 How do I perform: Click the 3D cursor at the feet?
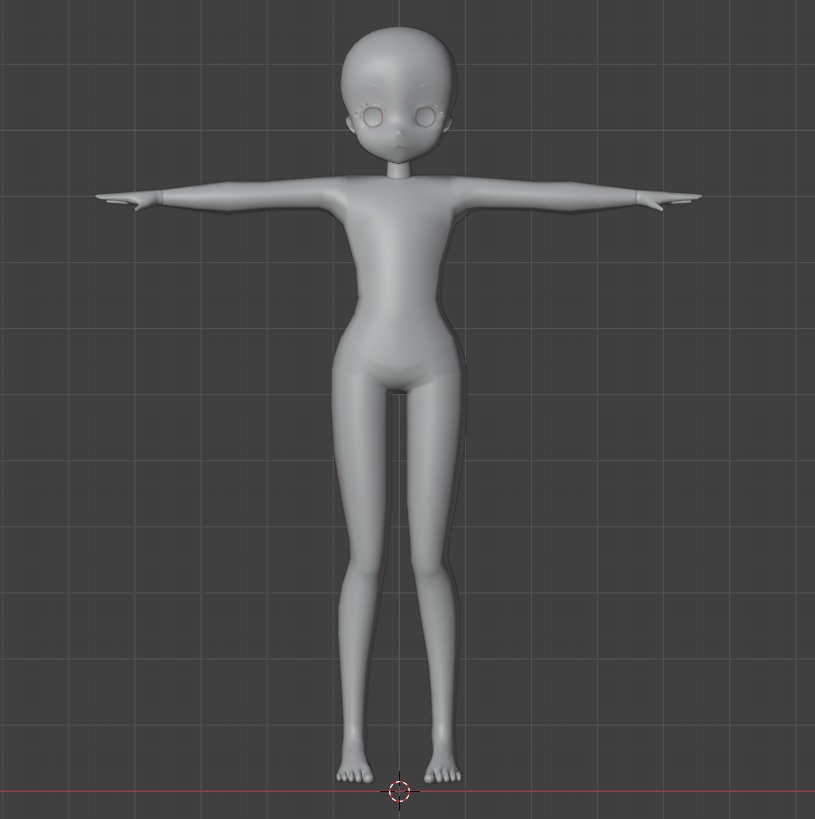tap(400, 790)
